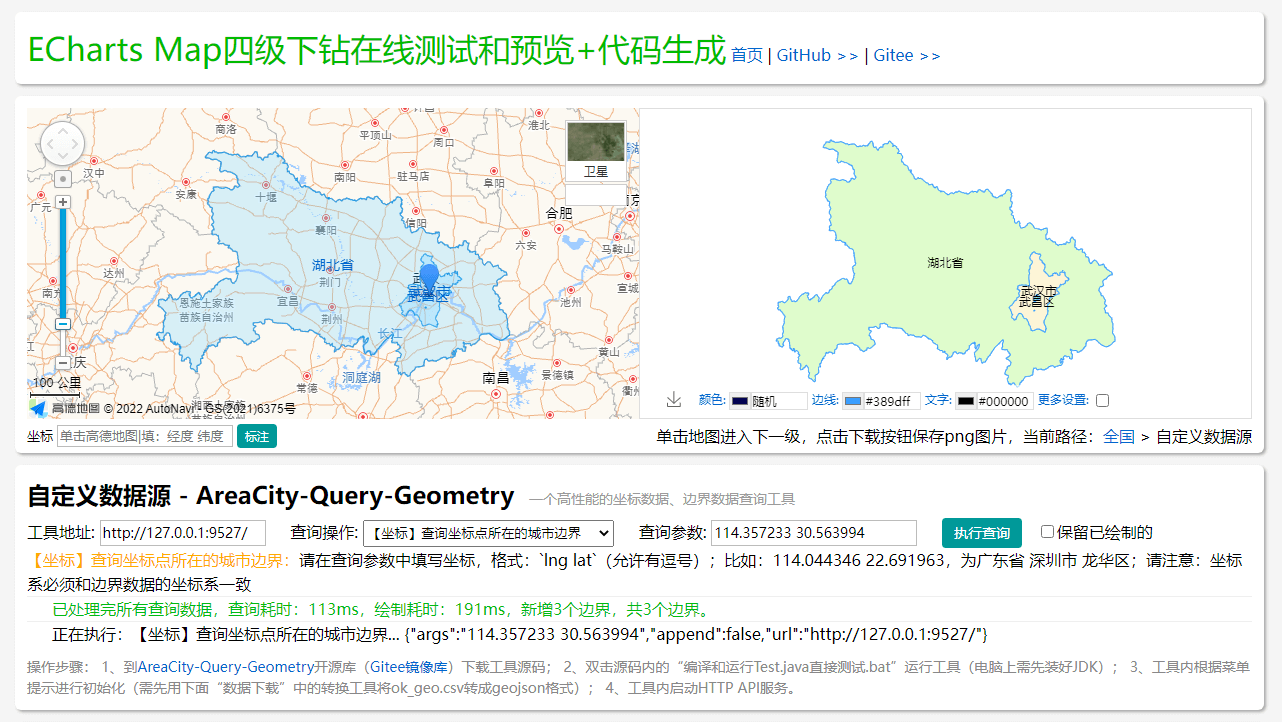Open the fill color (颜色) swatch
The height and width of the screenshot is (722, 1282).
740,401
